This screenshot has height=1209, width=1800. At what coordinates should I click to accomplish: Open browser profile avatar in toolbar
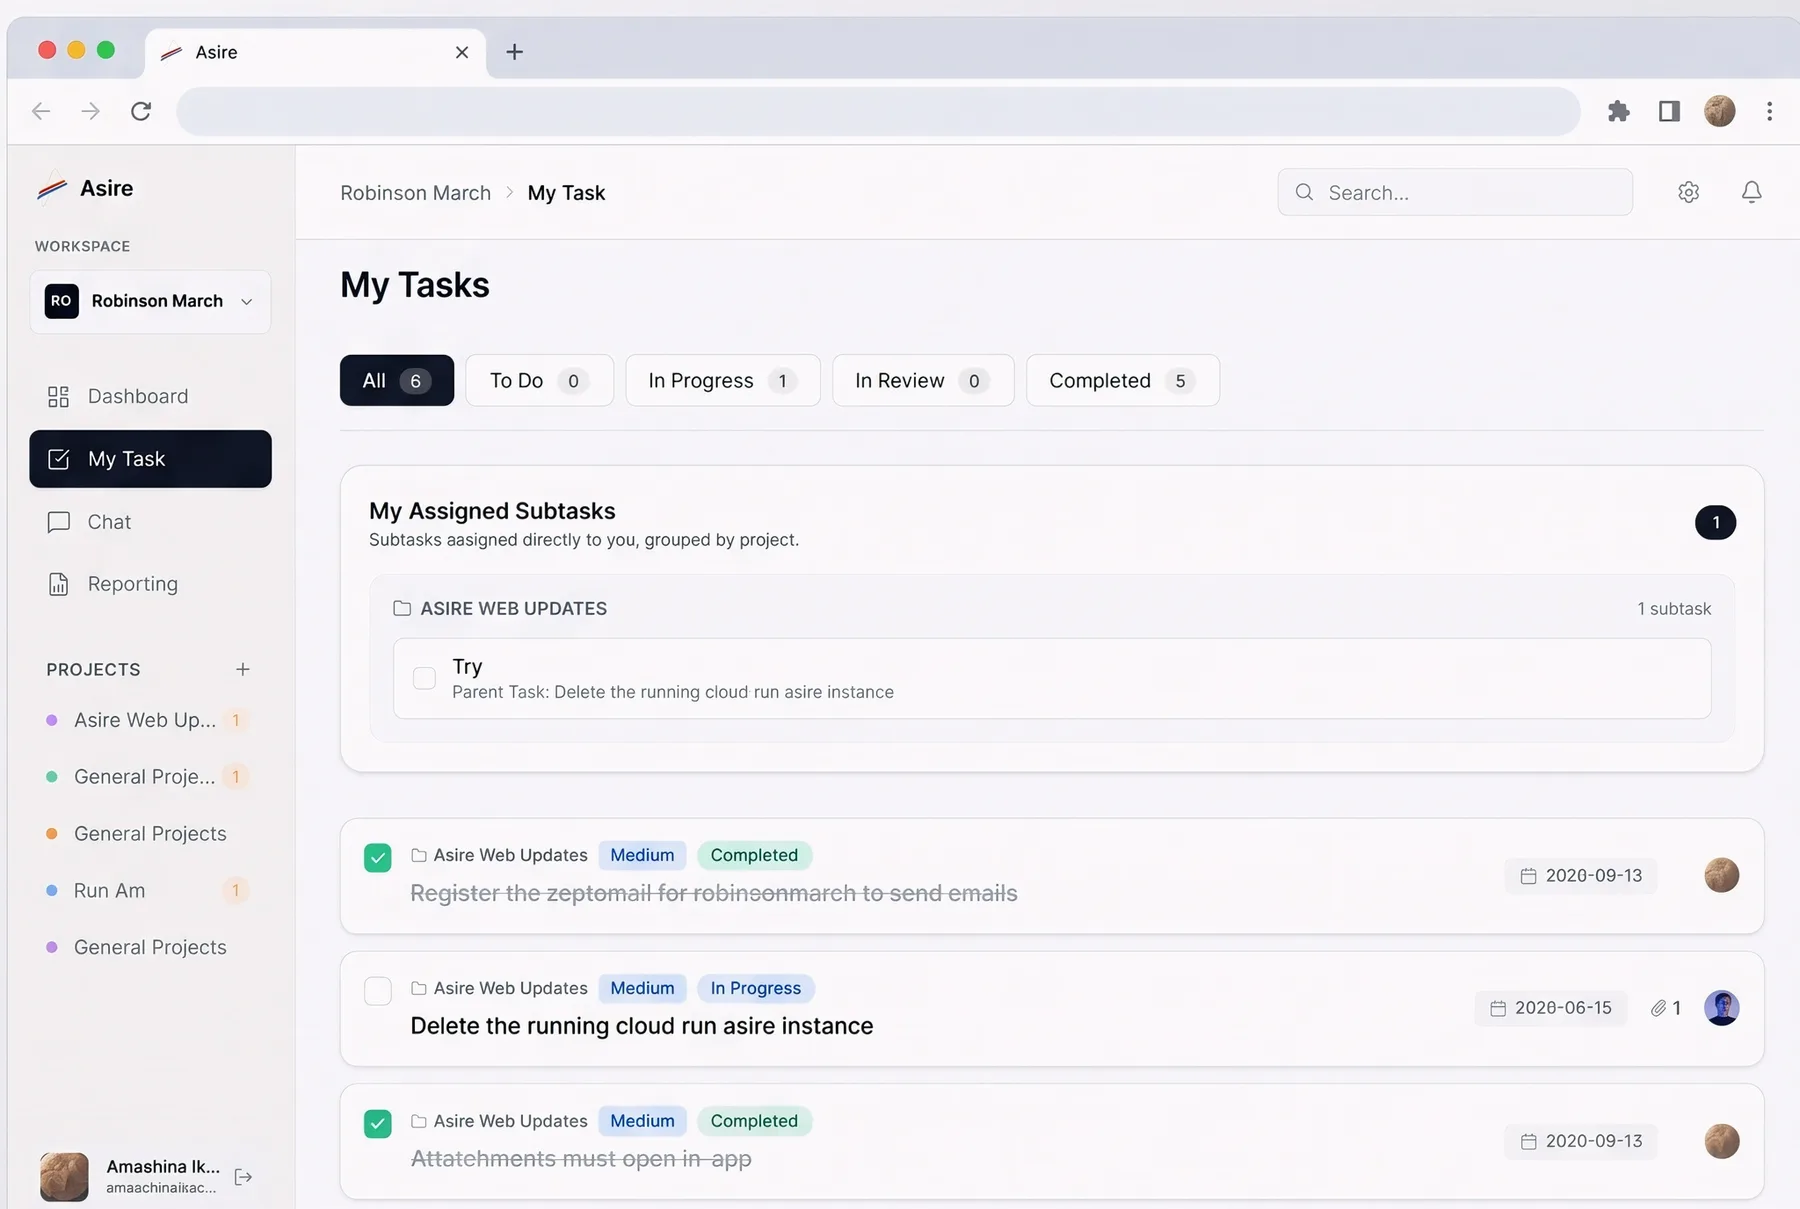(1719, 111)
